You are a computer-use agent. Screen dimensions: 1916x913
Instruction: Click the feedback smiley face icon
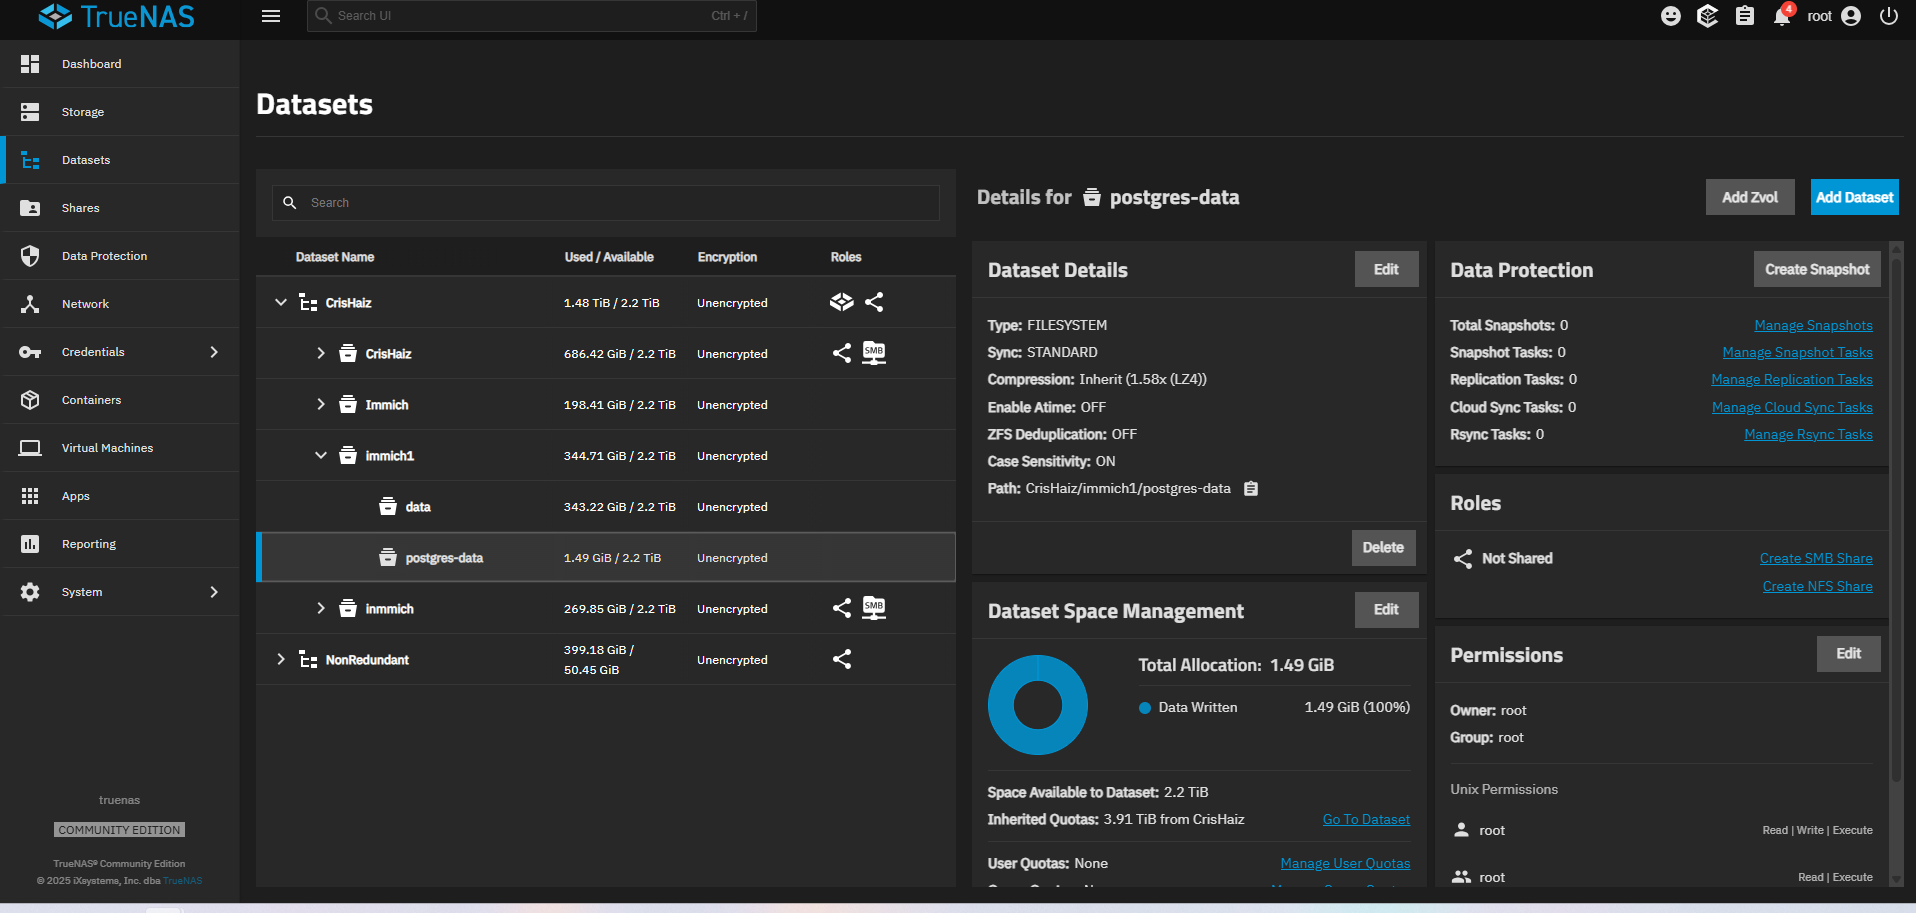(1670, 16)
